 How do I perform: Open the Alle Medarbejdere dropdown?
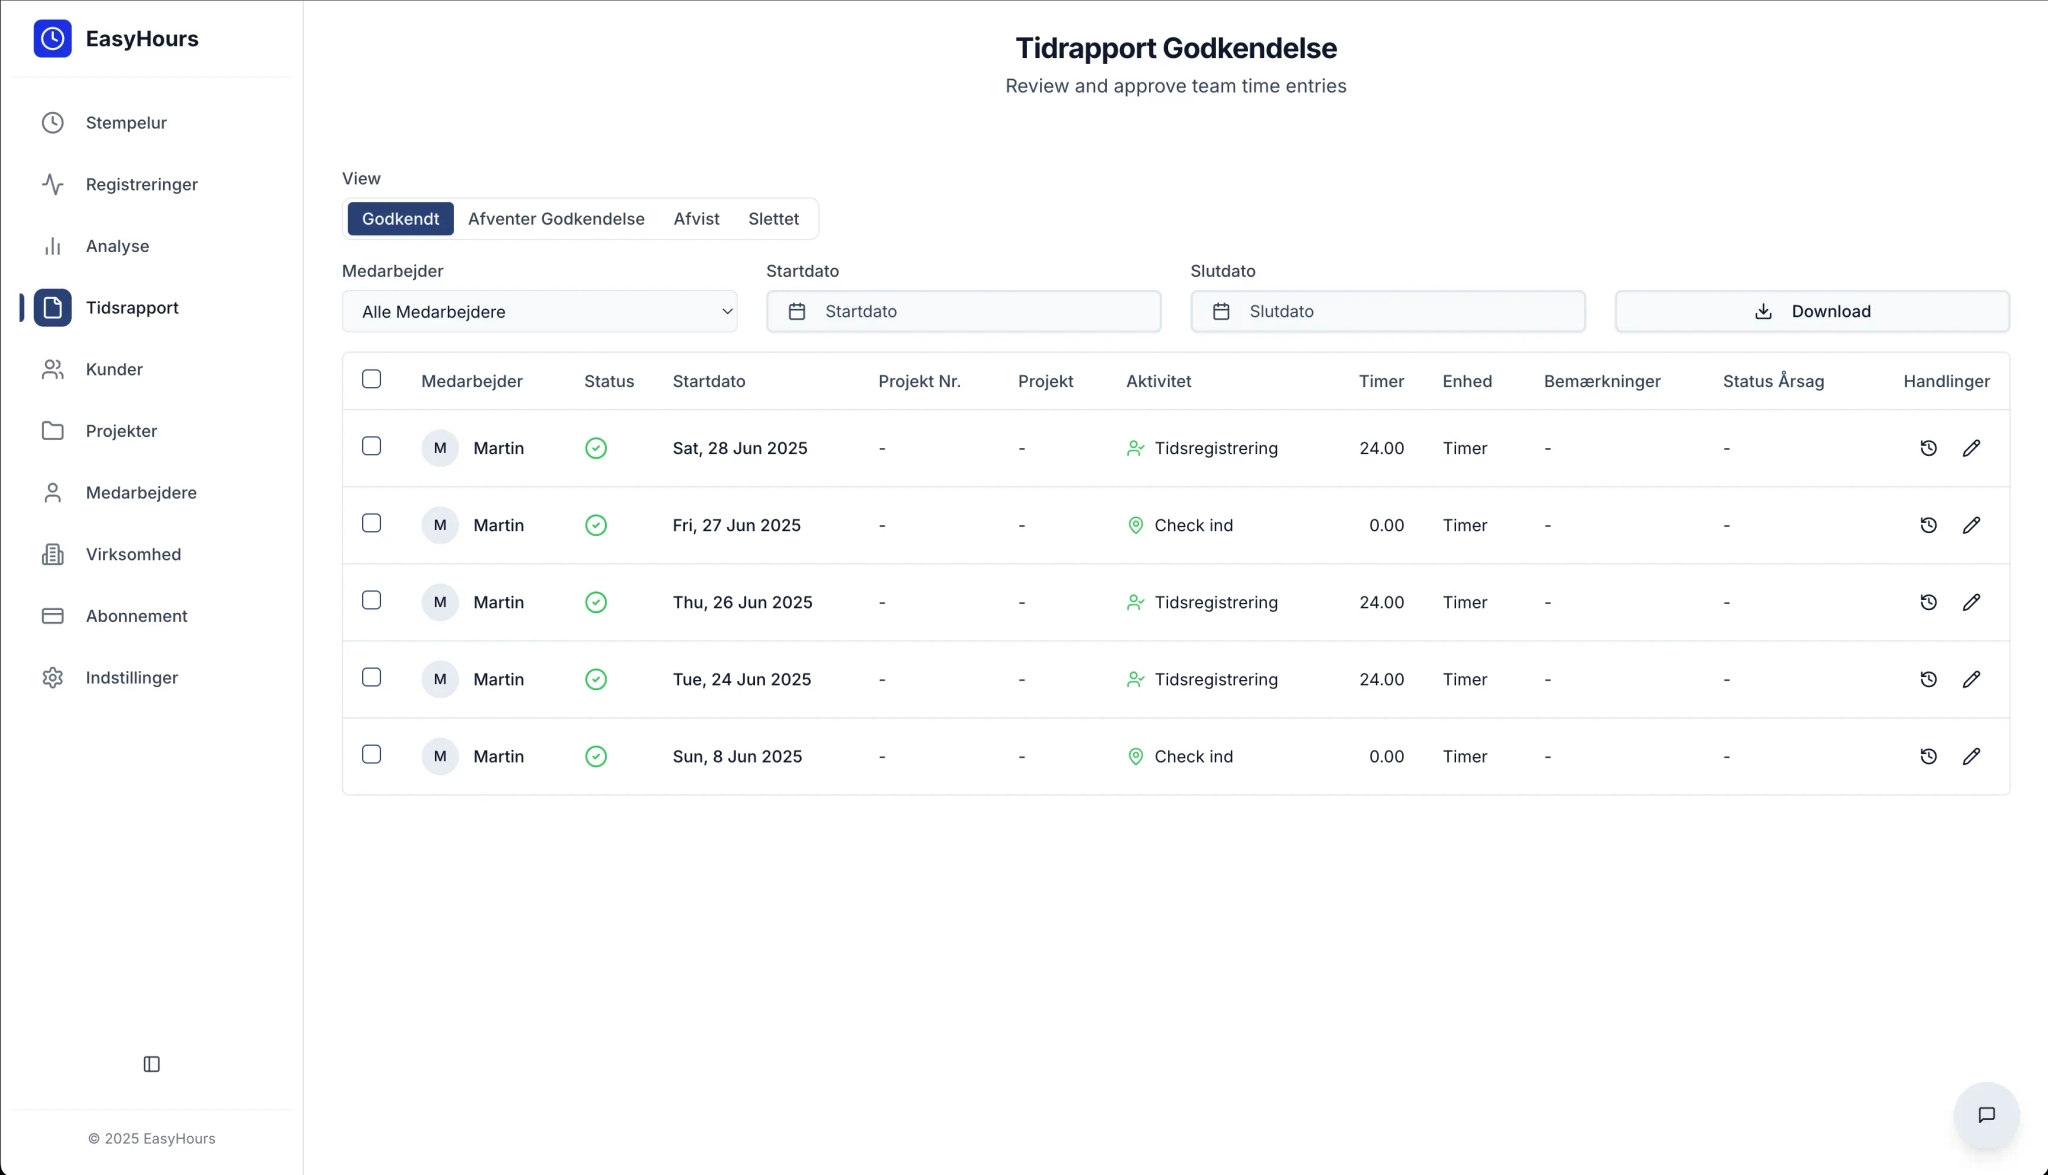coord(540,311)
